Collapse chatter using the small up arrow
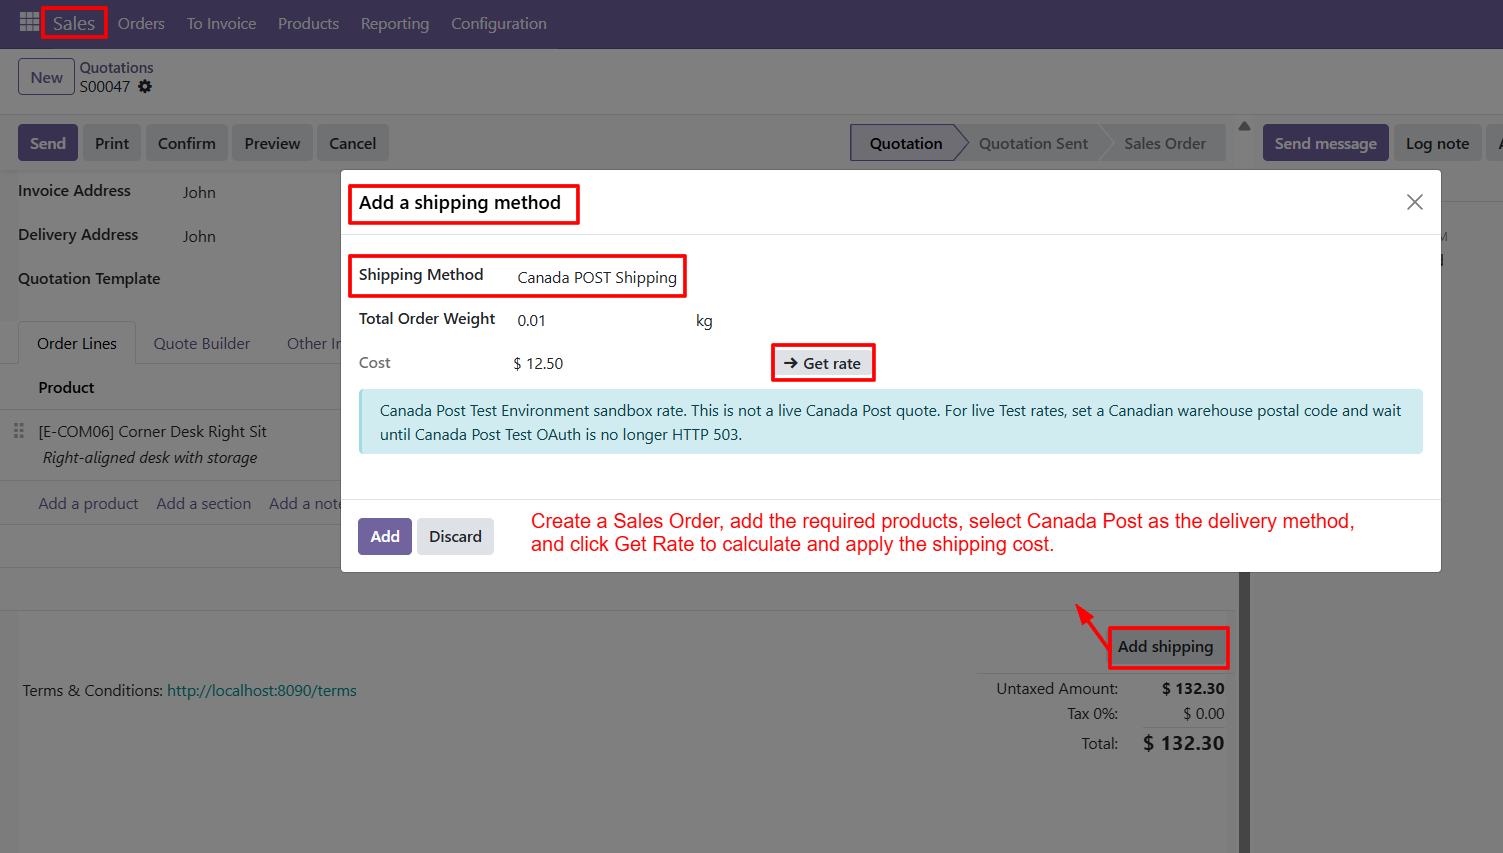This screenshot has height=853, width=1503. 1244,126
